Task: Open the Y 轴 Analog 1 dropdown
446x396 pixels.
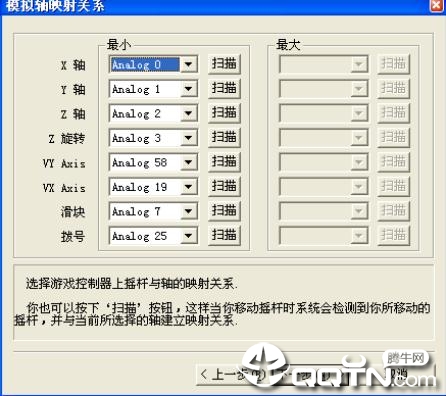Action: point(153,89)
